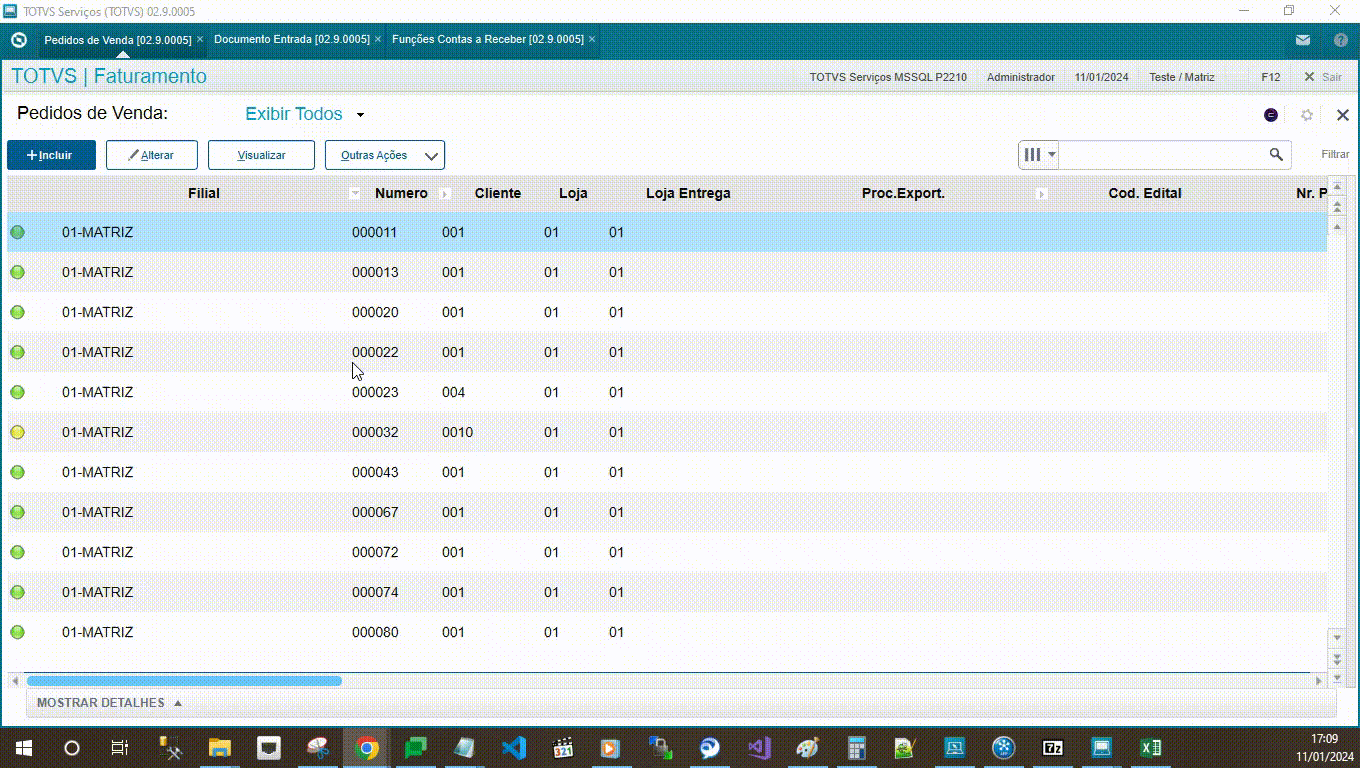Open the Calculator from the taskbar

click(856, 748)
